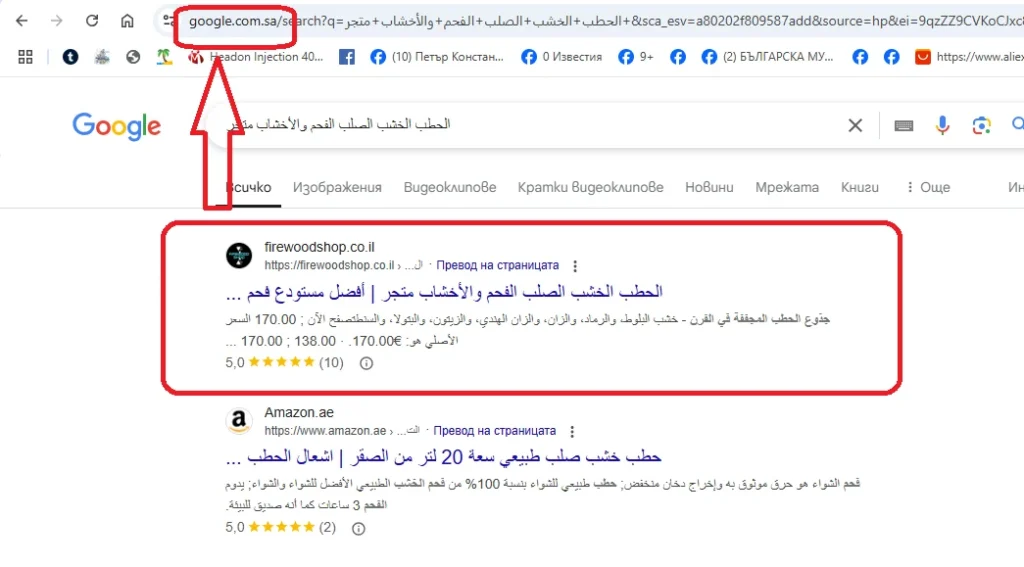Open the Кратки видеоклипове tab
Image resolution: width=1024 pixels, height=567 pixels.
[x=590, y=187]
